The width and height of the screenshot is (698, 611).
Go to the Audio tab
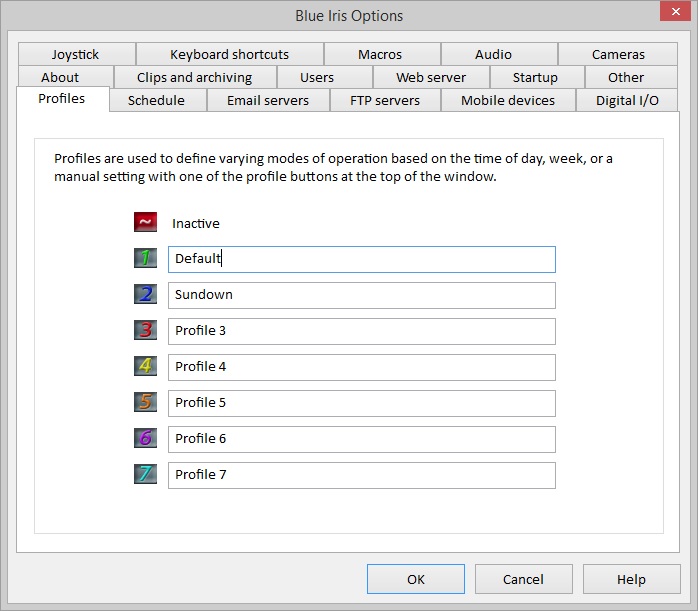tap(499, 54)
